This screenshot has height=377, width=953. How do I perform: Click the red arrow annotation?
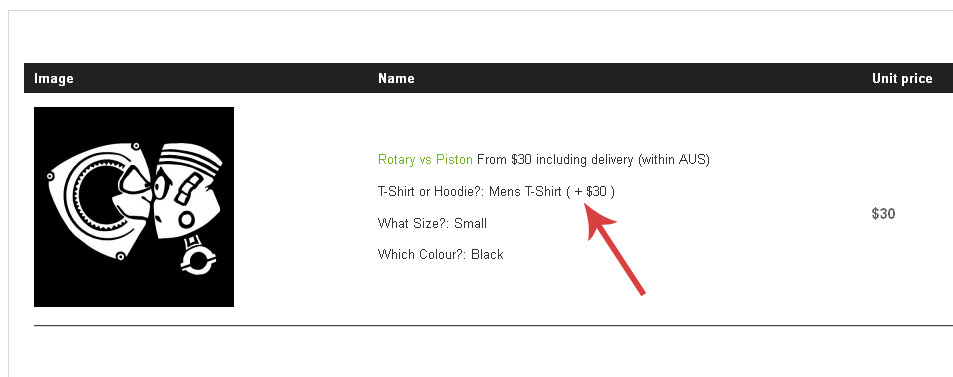[614, 249]
